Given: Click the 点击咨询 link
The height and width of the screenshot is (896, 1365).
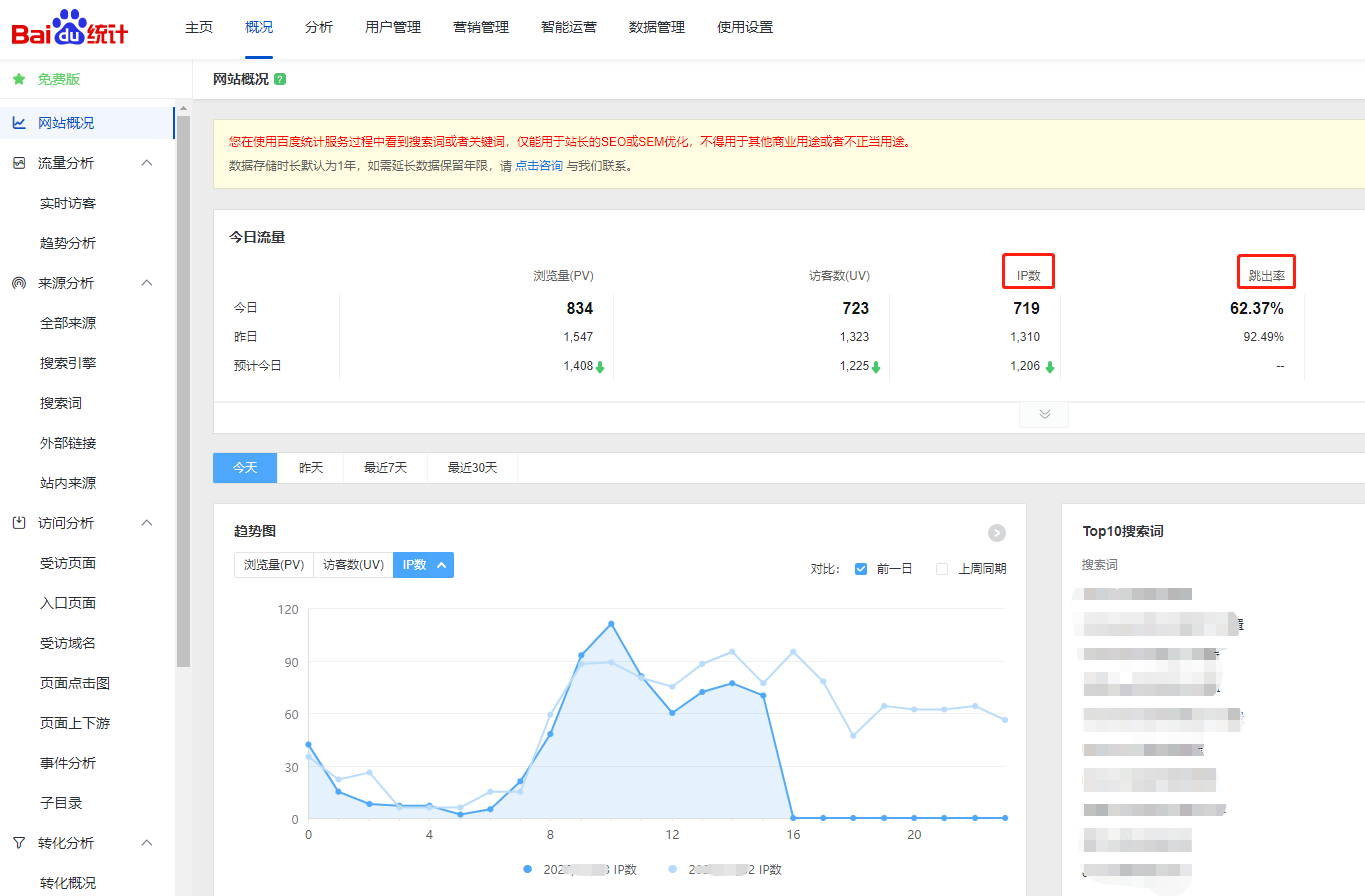Looking at the screenshot, I should point(539,166).
